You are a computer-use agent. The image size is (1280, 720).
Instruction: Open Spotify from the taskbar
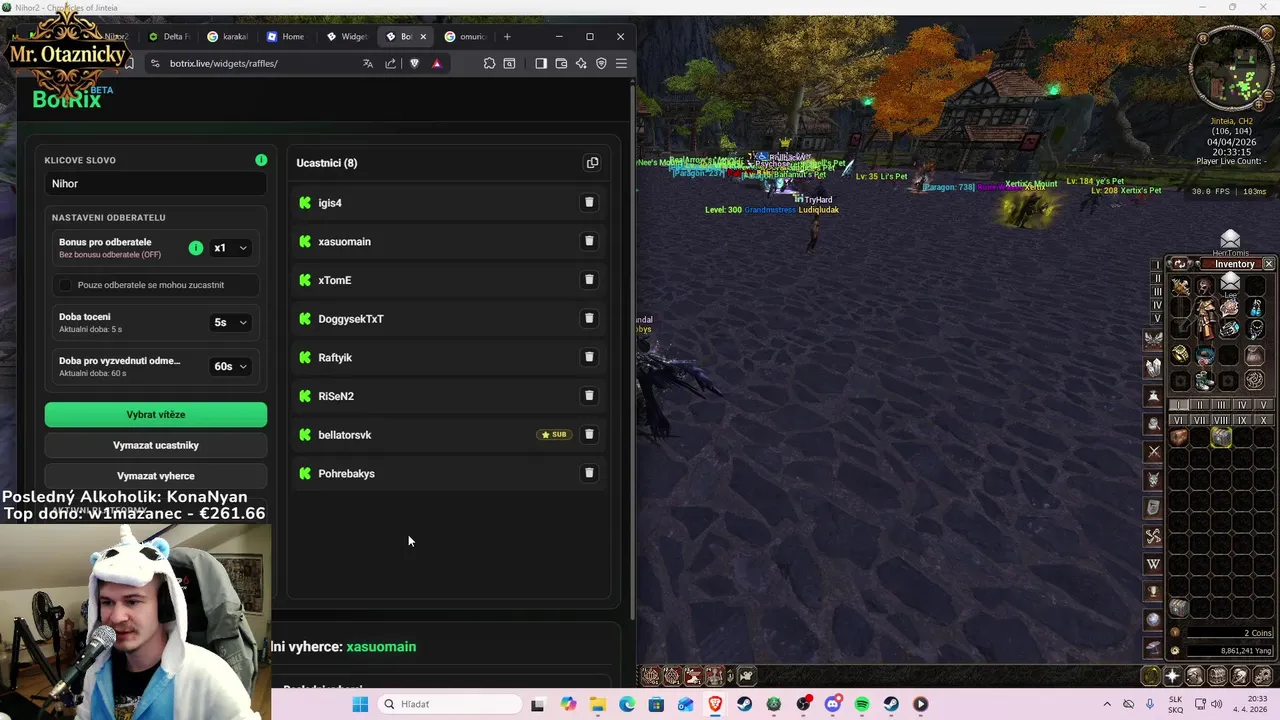coord(862,704)
